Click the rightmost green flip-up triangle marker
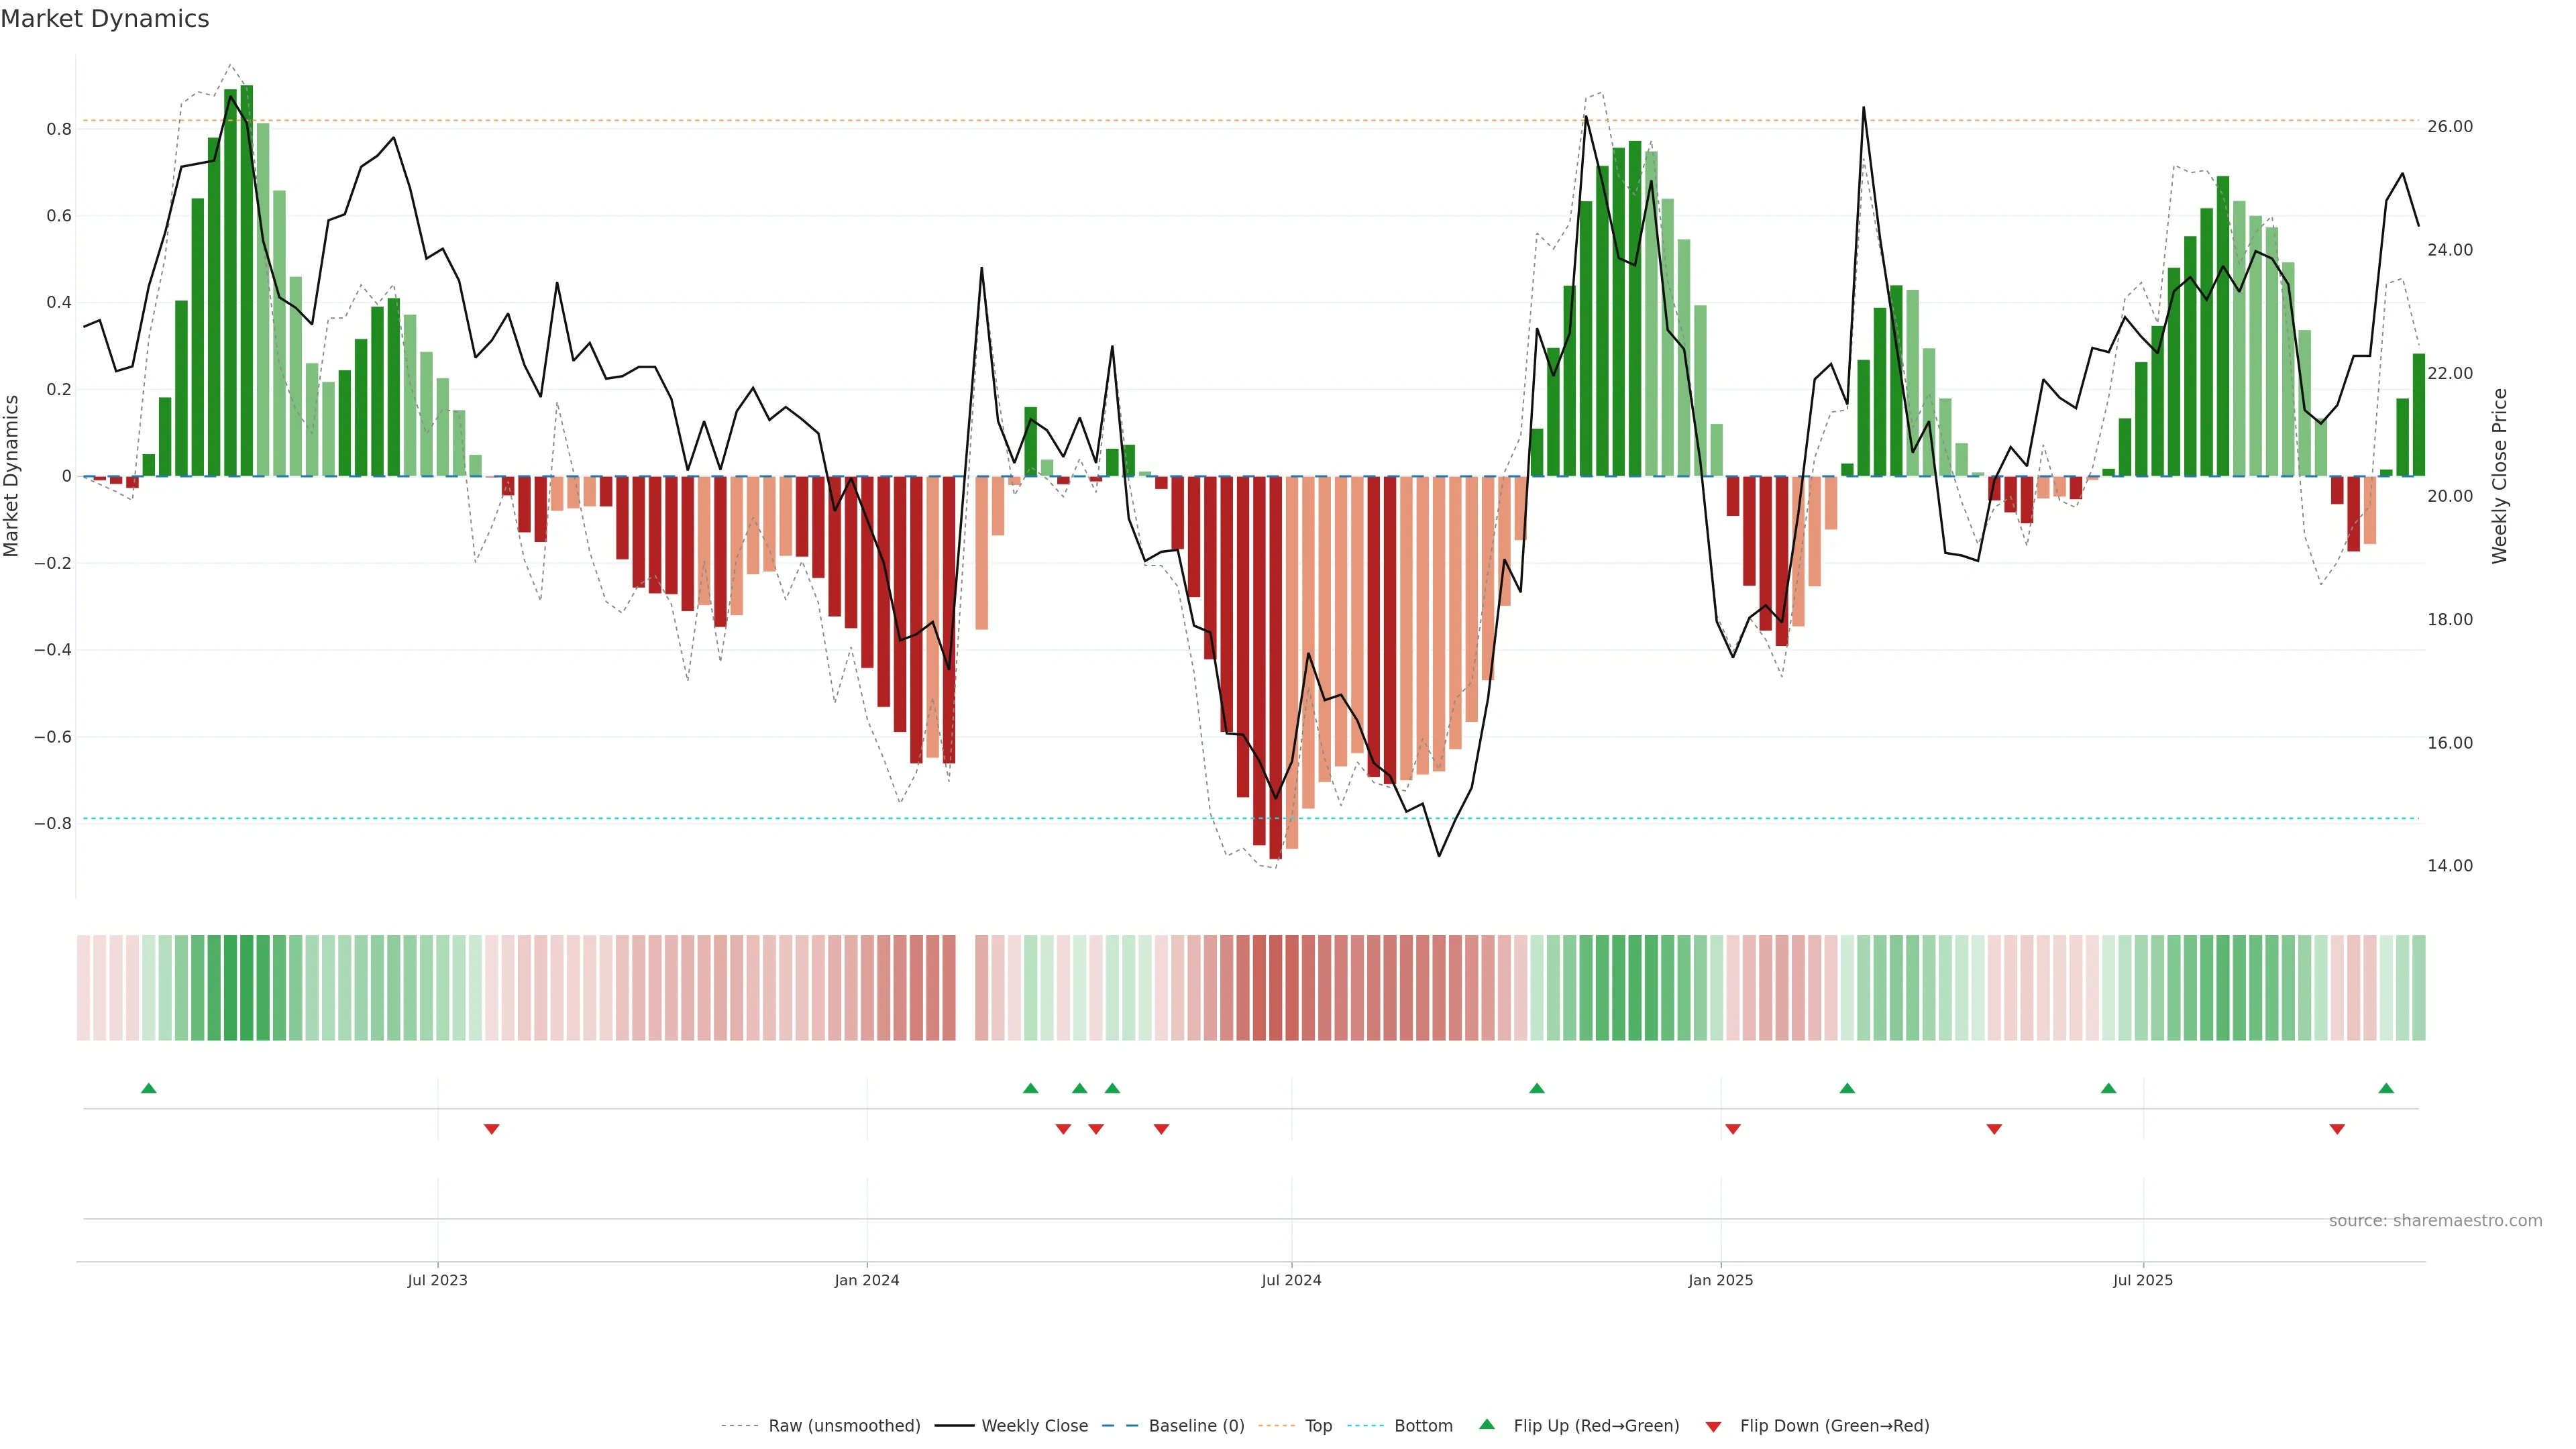 click(2386, 1088)
